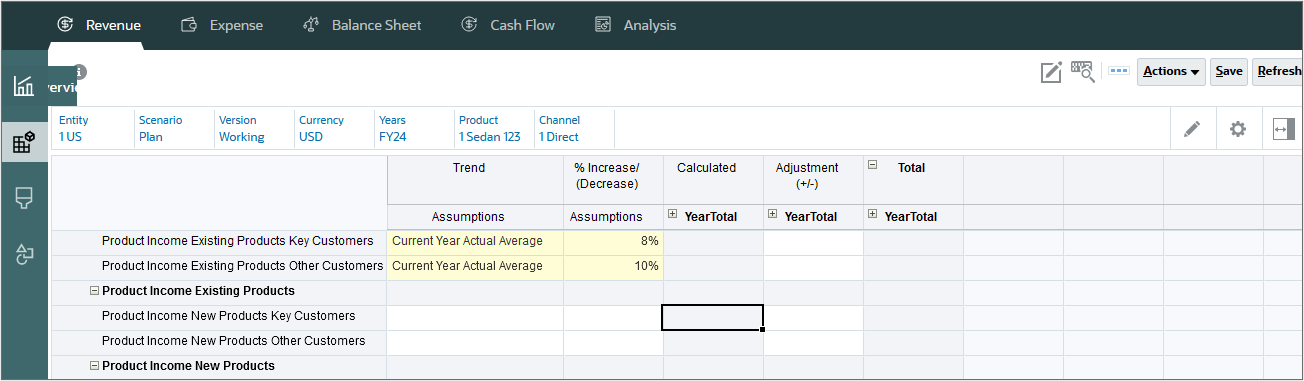Viewport: 1304px width, 381px height.
Task: Select the grid form sidebar icon
Action: [x=23, y=143]
